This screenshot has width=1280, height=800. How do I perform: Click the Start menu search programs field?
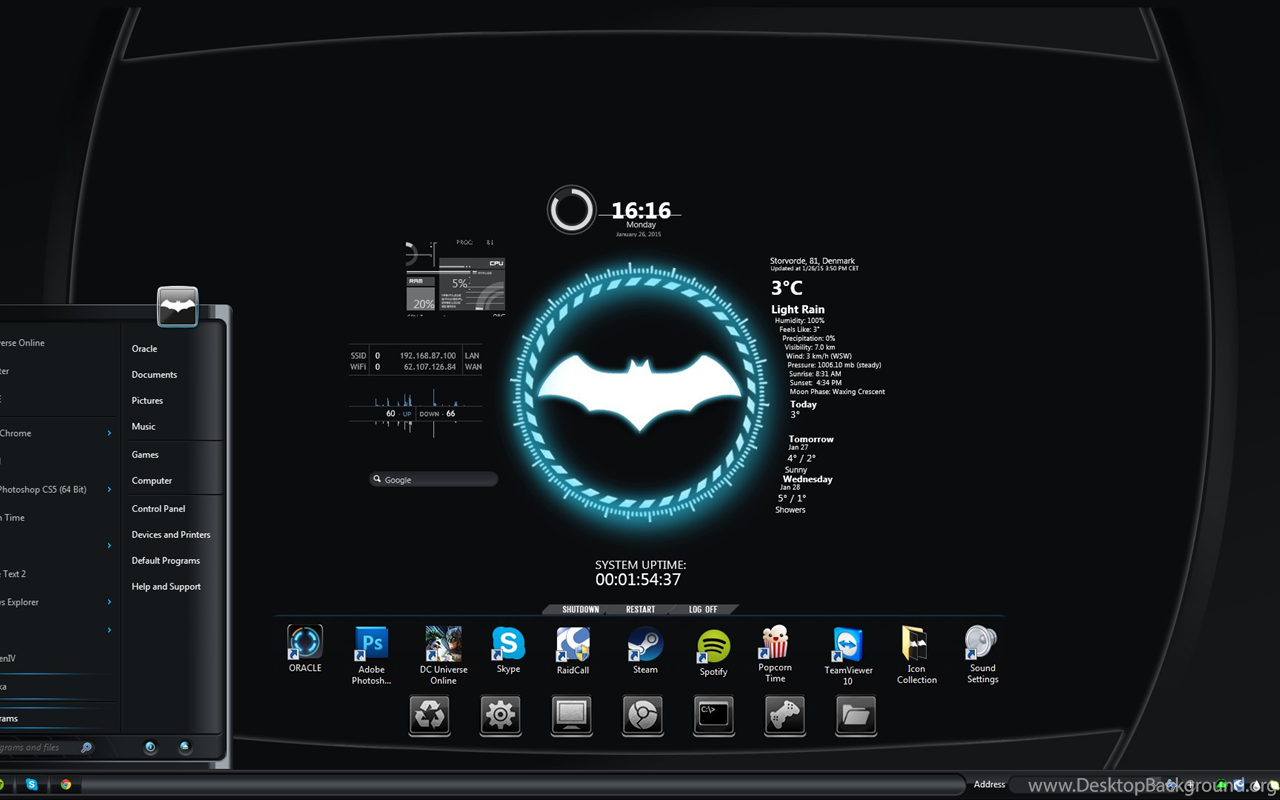tap(47, 747)
